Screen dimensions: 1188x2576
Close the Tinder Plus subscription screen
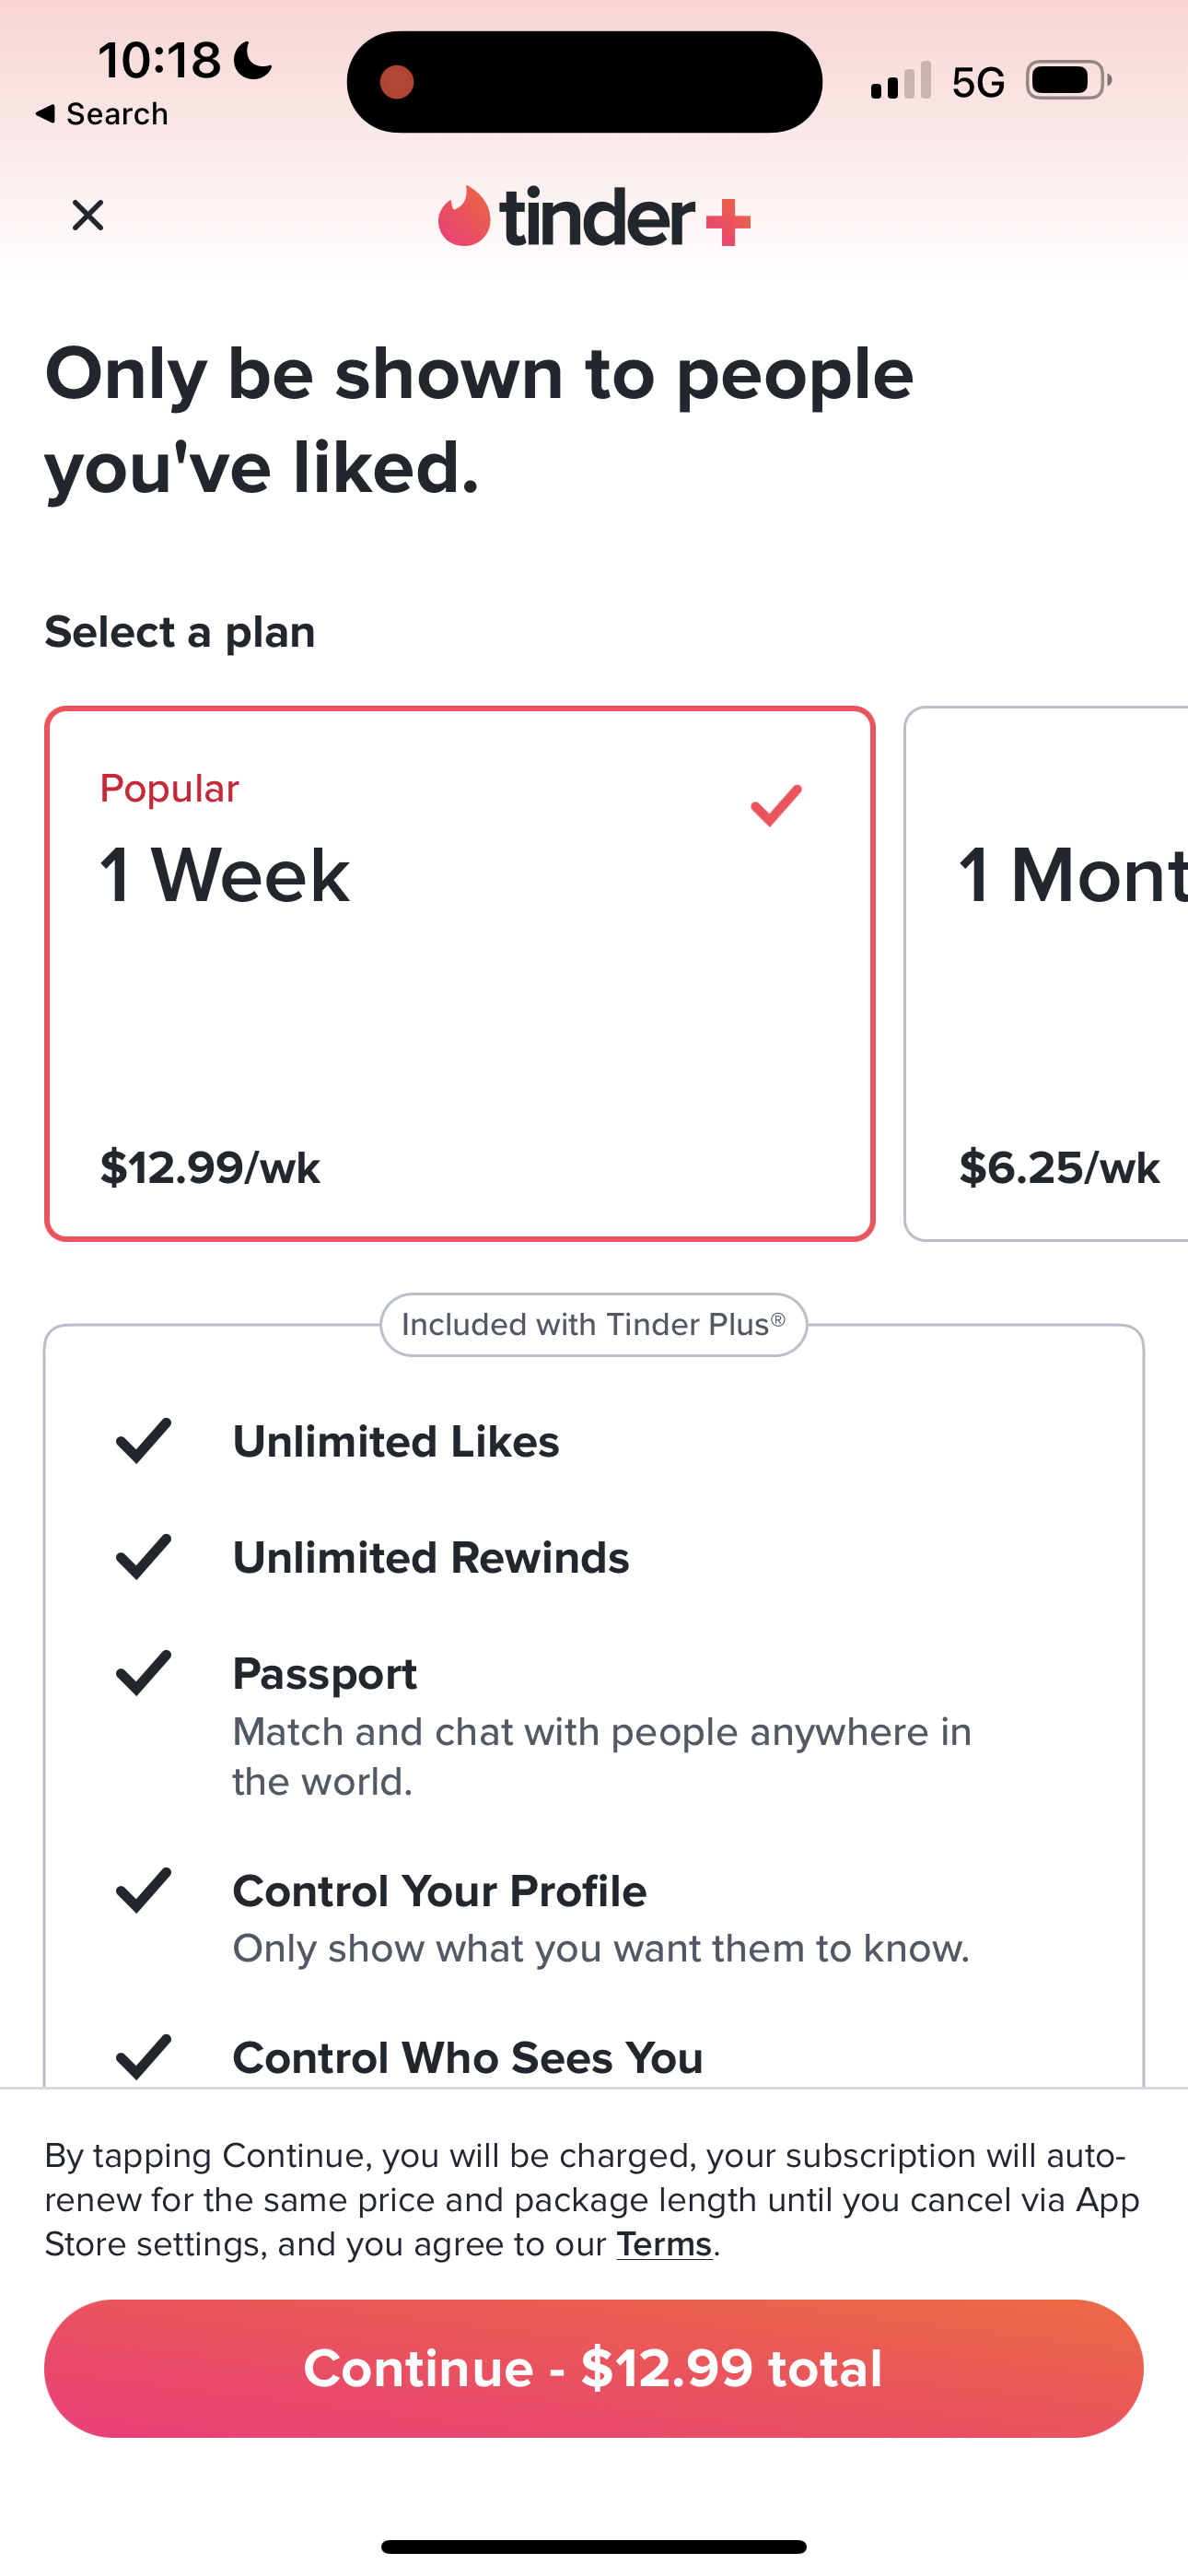pos(88,215)
